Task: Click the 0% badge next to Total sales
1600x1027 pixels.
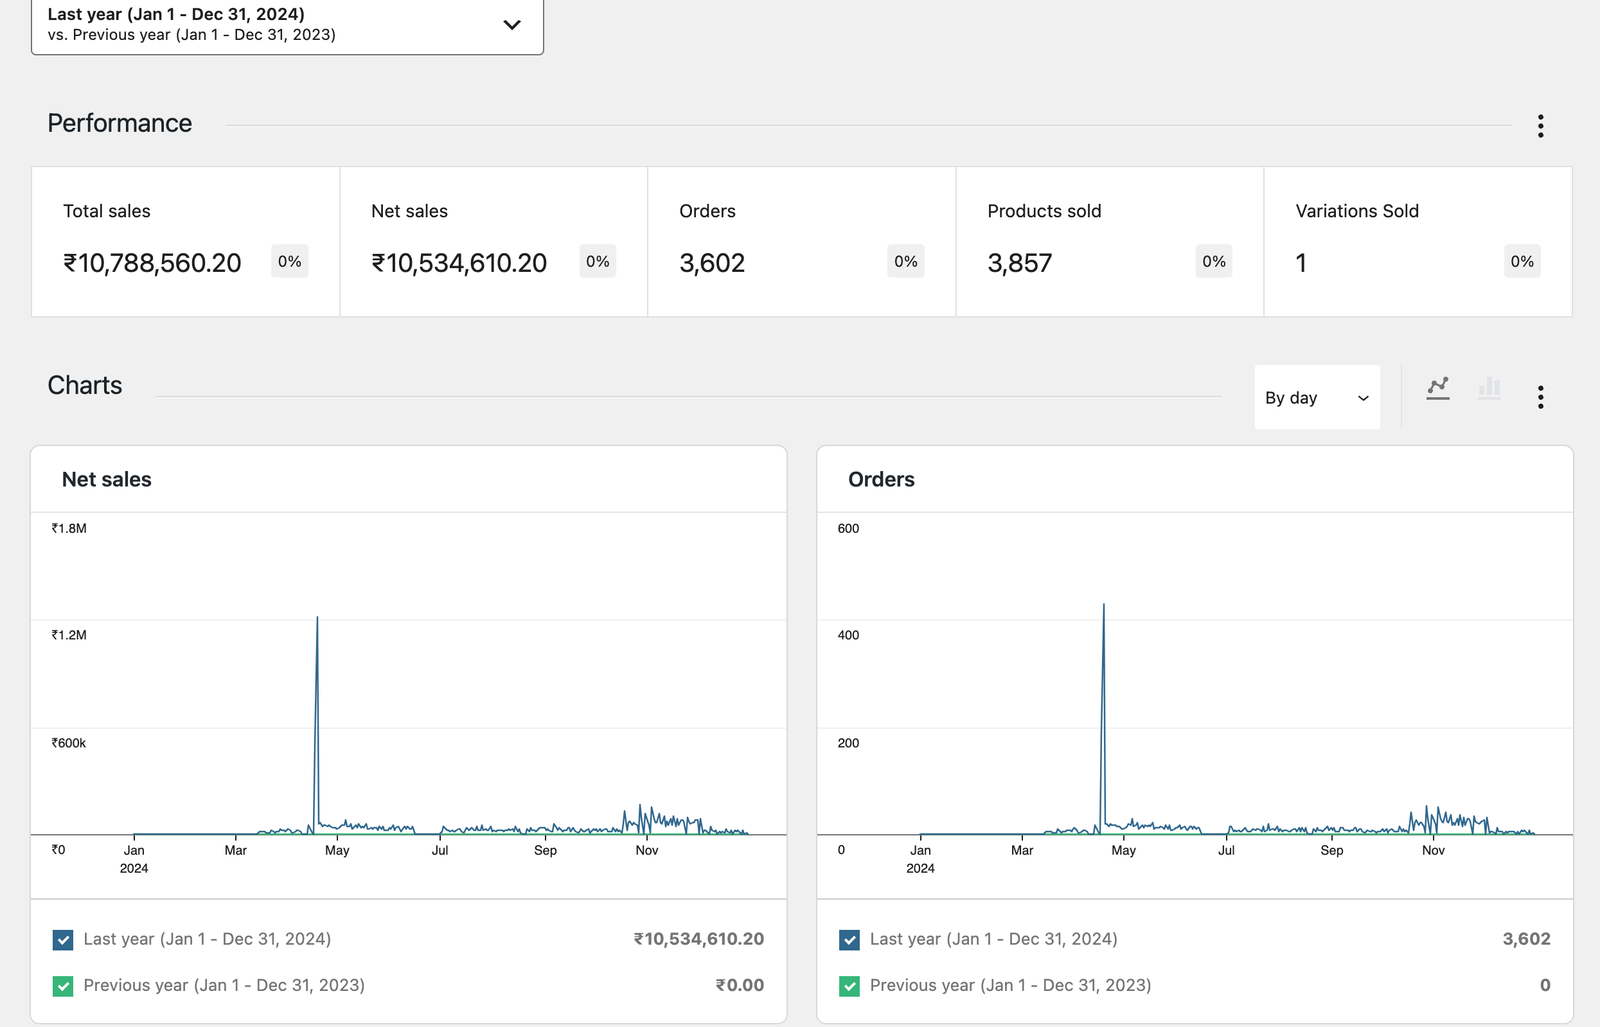Action: click(x=289, y=261)
